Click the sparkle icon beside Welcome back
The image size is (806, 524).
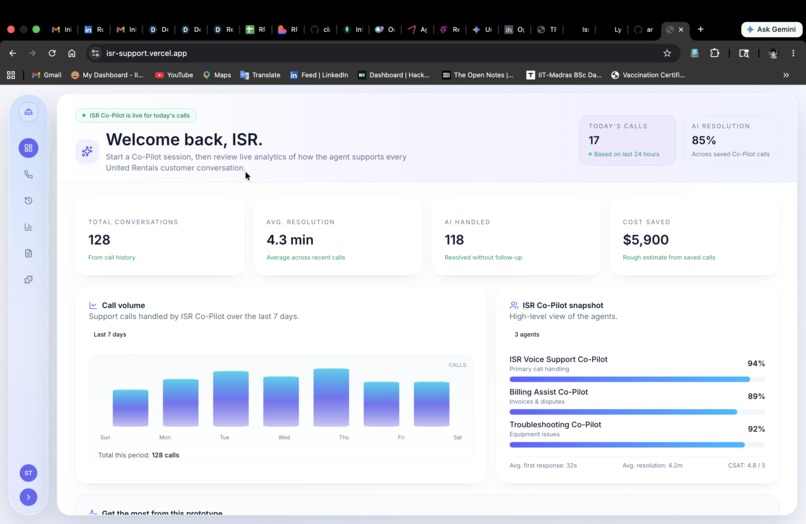coord(87,151)
